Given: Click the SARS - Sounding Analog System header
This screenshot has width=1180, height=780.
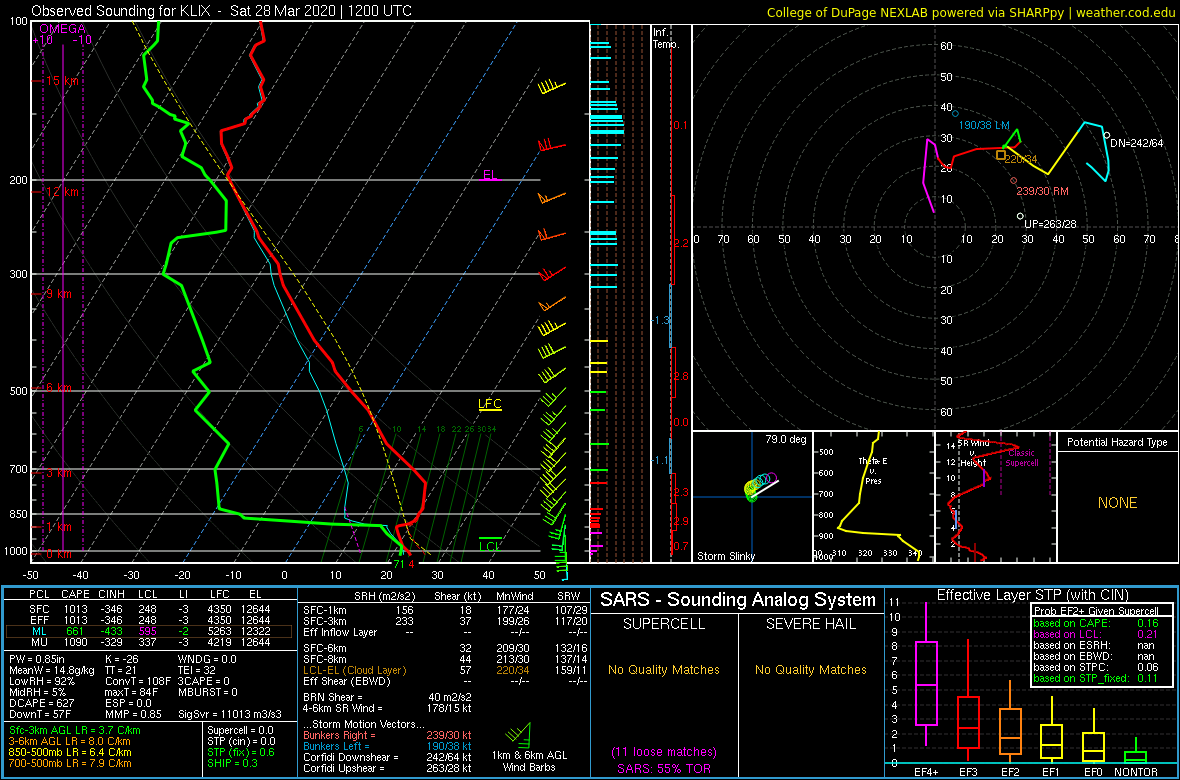Looking at the screenshot, I should 738,600.
